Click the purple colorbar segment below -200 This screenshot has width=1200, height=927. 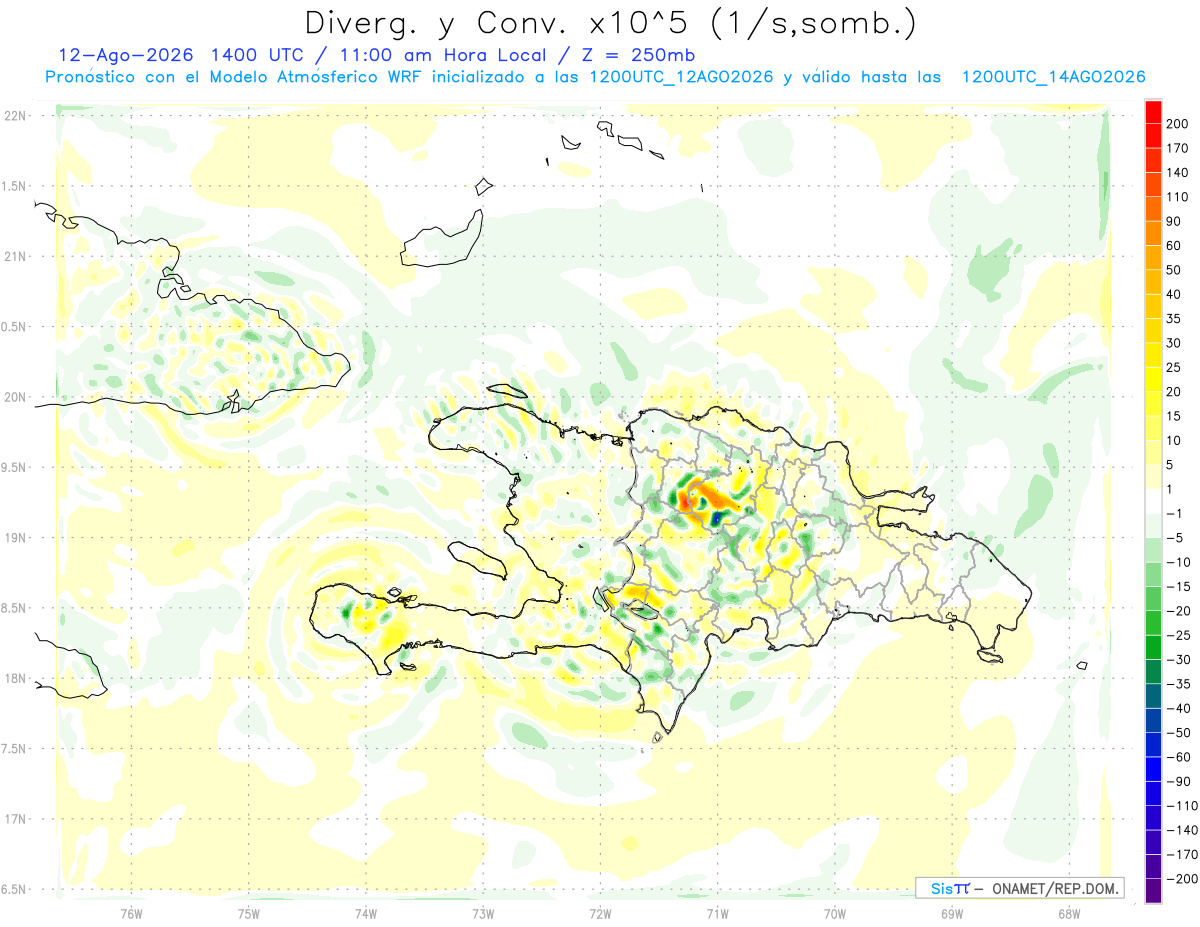[1153, 892]
